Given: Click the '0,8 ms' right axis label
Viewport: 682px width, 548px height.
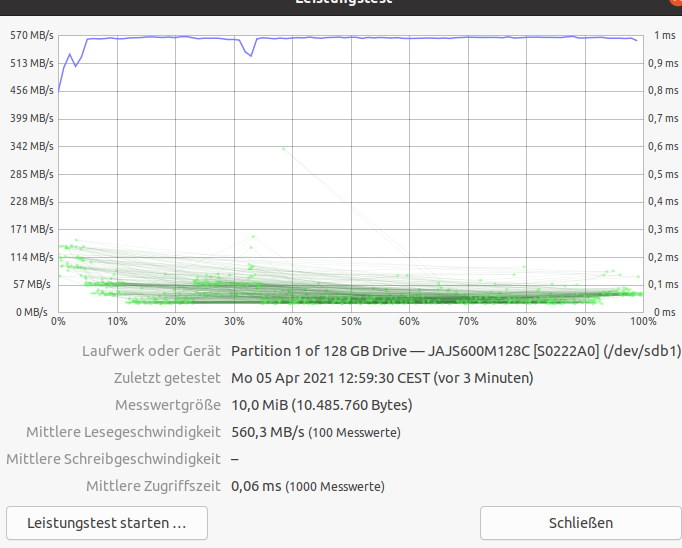Looking at the screenshot, I should (x=663, y=90).
